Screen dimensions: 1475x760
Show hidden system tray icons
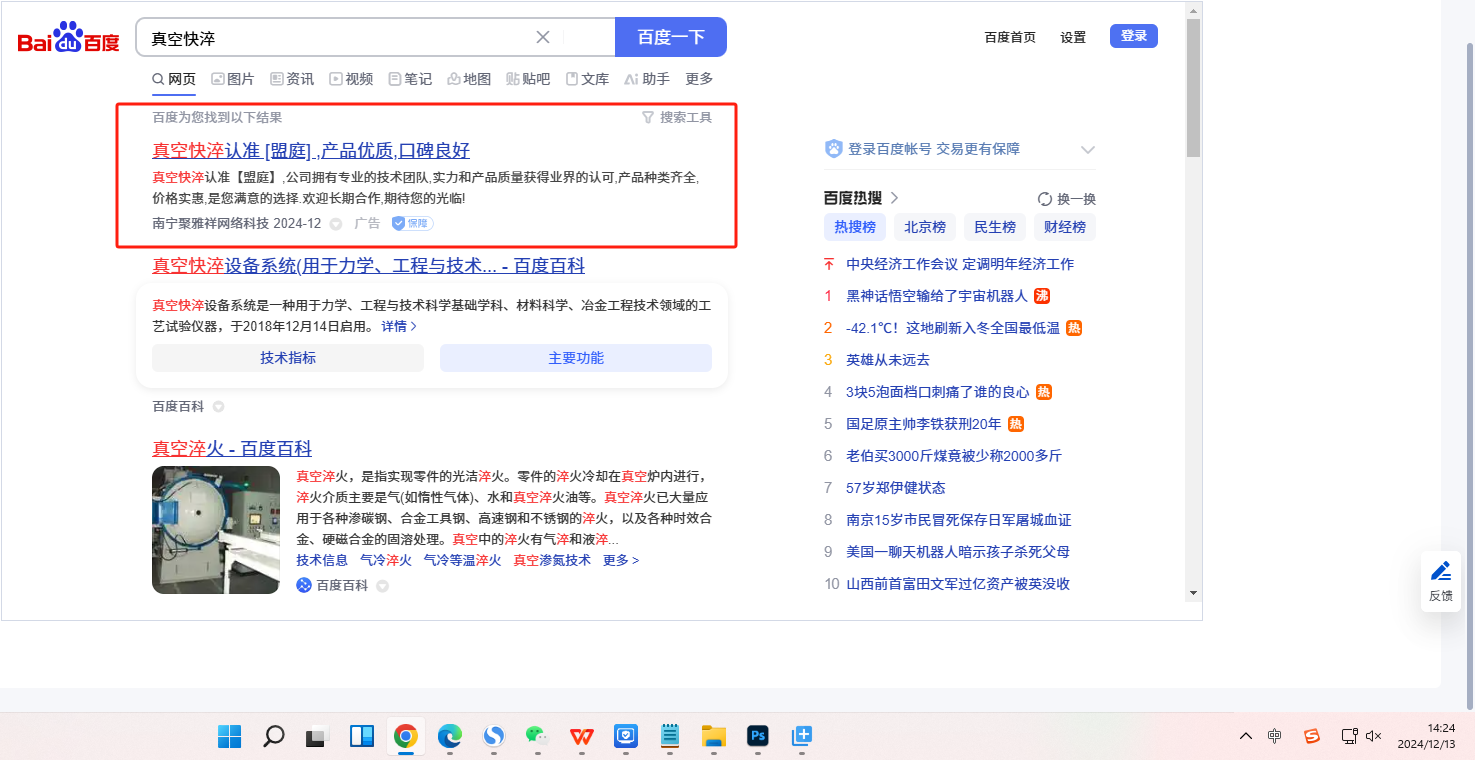point(1245,736)
